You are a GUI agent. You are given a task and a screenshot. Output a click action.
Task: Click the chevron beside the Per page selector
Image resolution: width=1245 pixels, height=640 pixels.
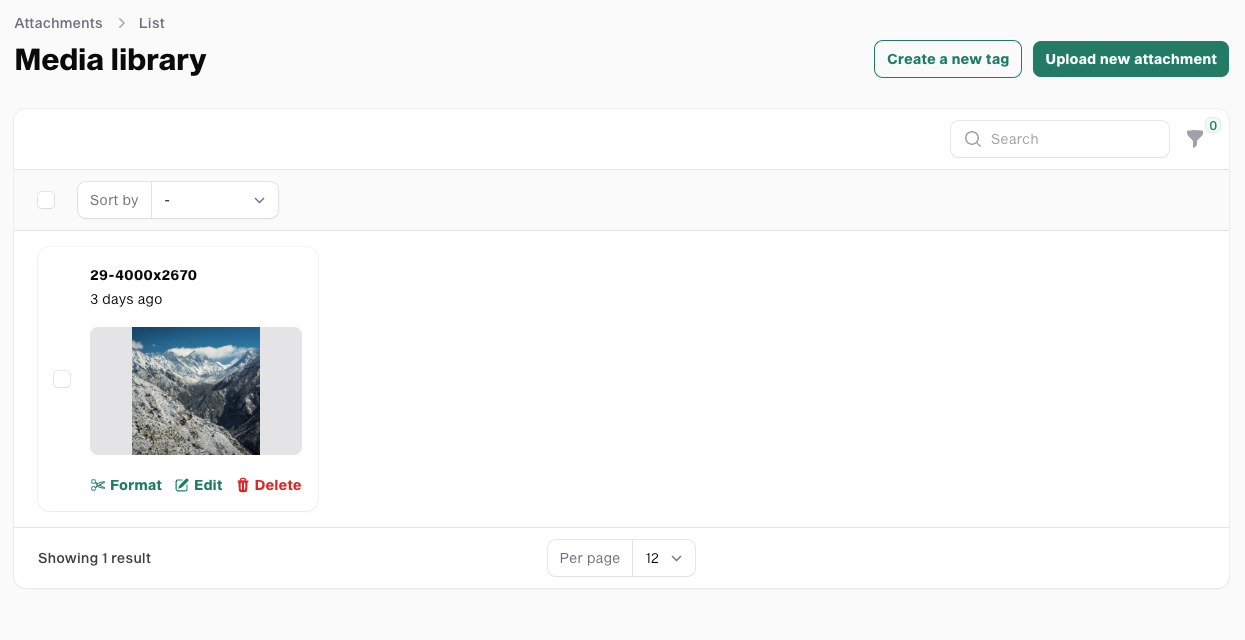point(676,558)
